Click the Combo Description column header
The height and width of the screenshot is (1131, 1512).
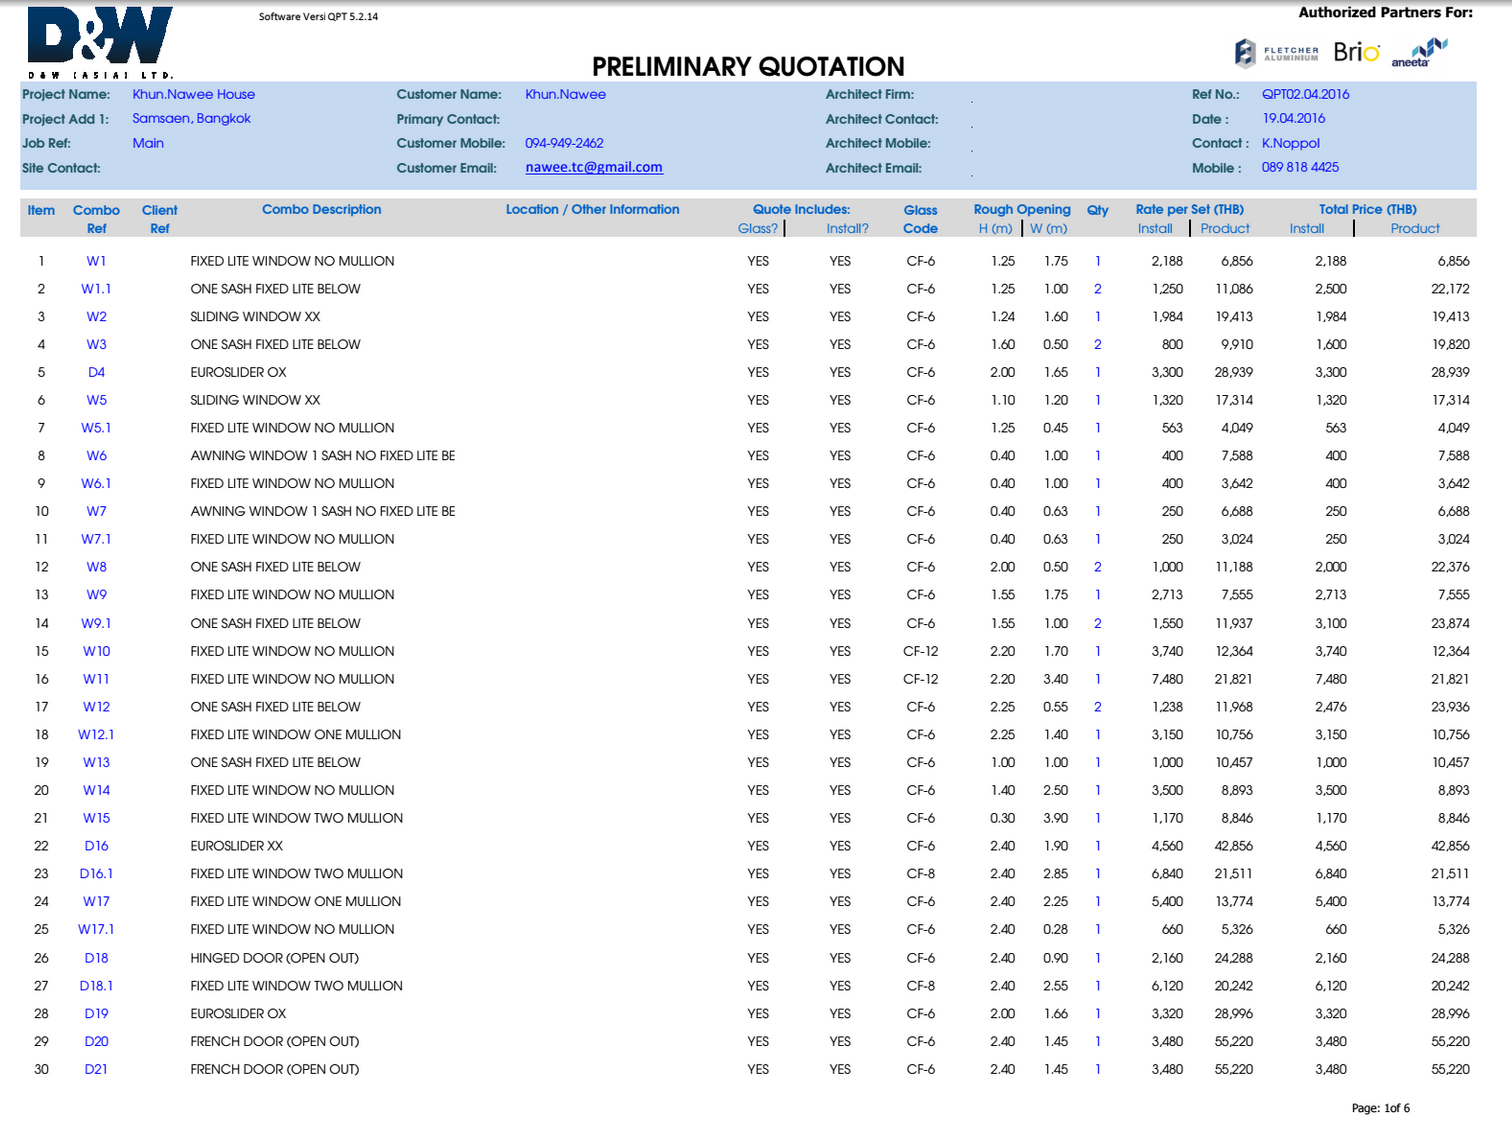(321, 209)
